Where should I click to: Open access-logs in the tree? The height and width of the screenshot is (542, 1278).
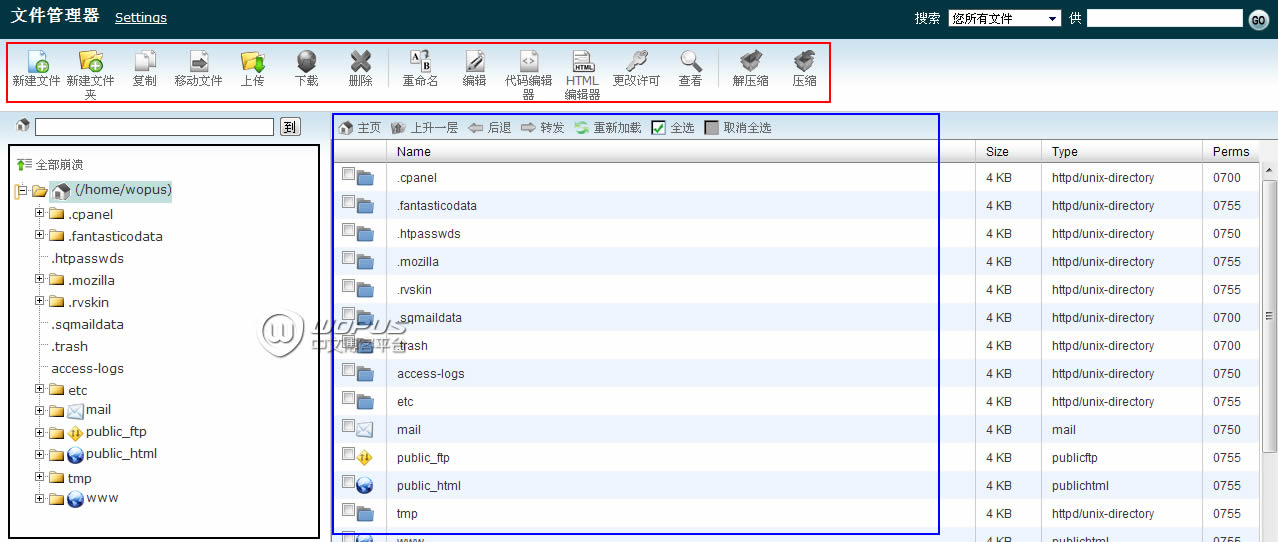pyautogui.click(x=88, y=368)
